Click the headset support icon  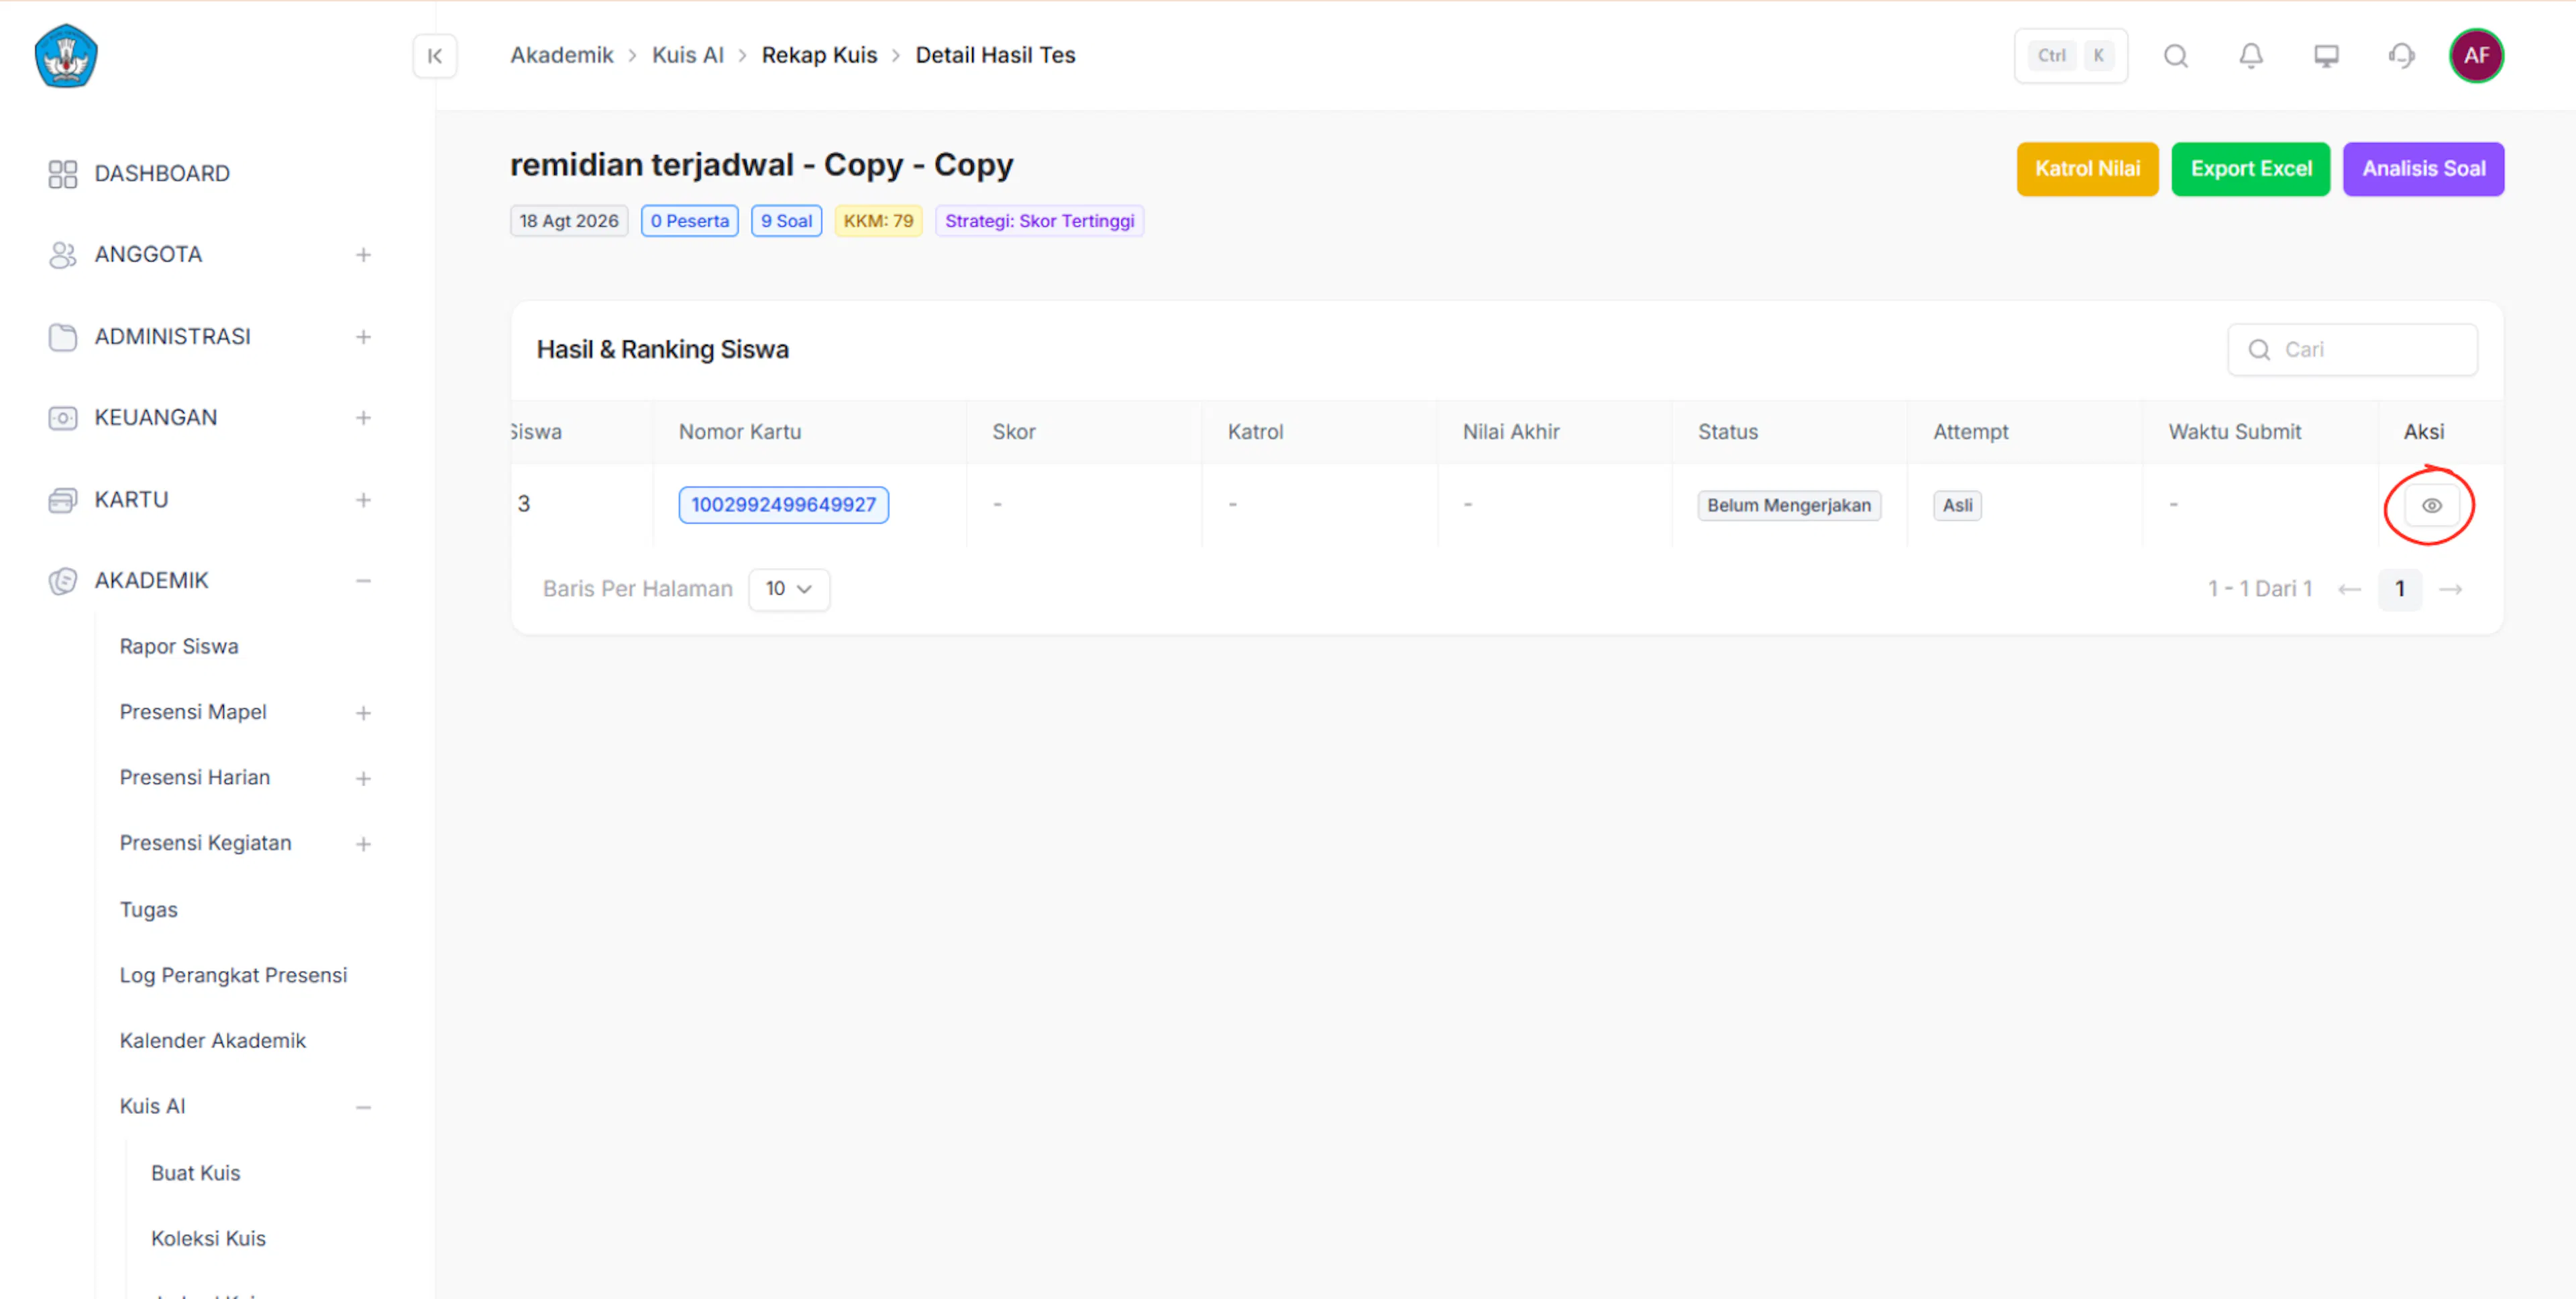(2401, 56)
